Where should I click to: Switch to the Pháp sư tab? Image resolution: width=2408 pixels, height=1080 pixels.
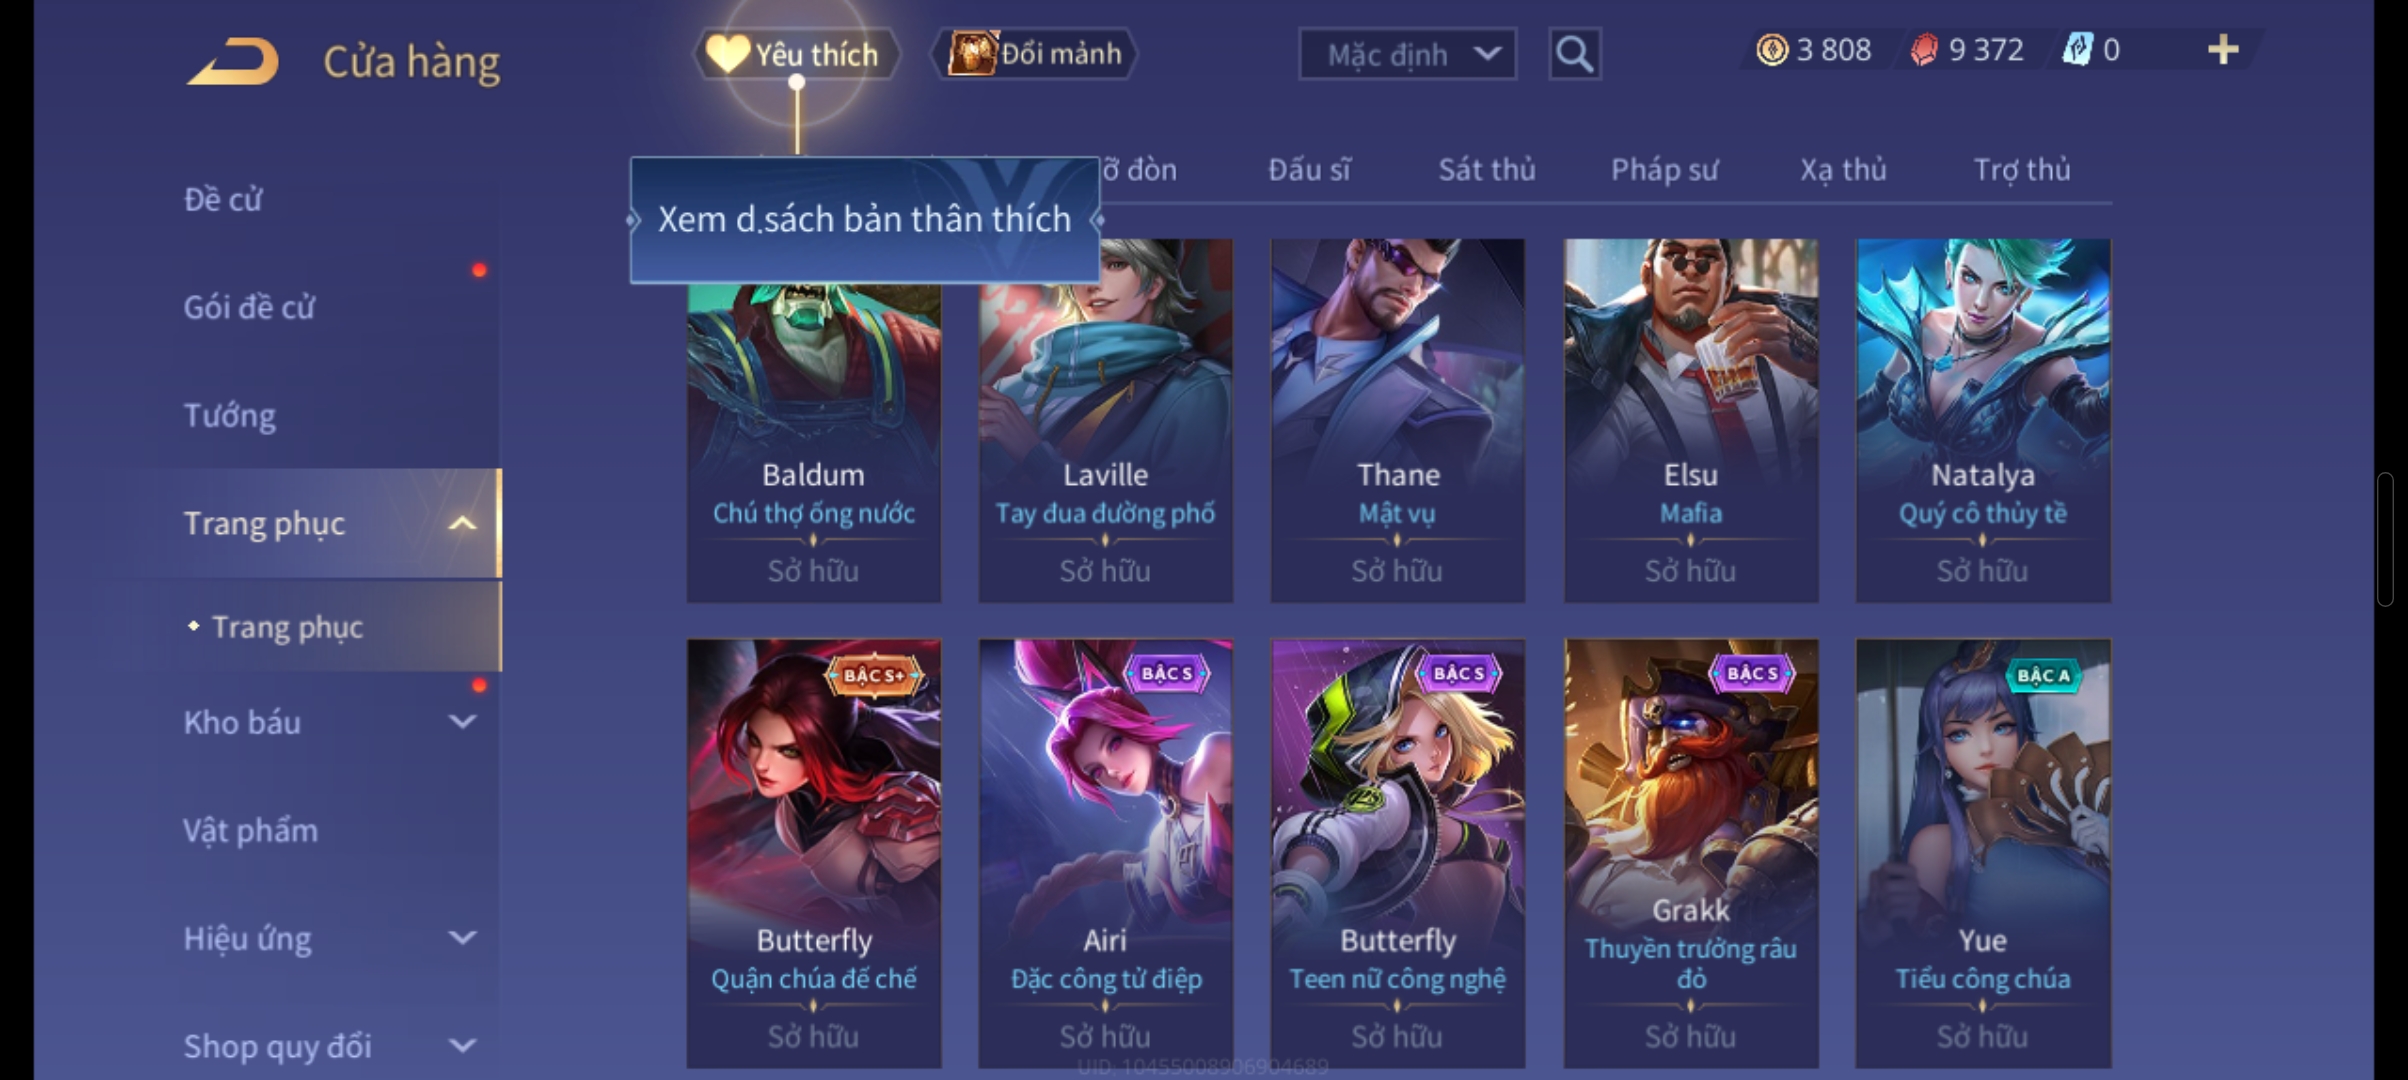[1664, 170]
